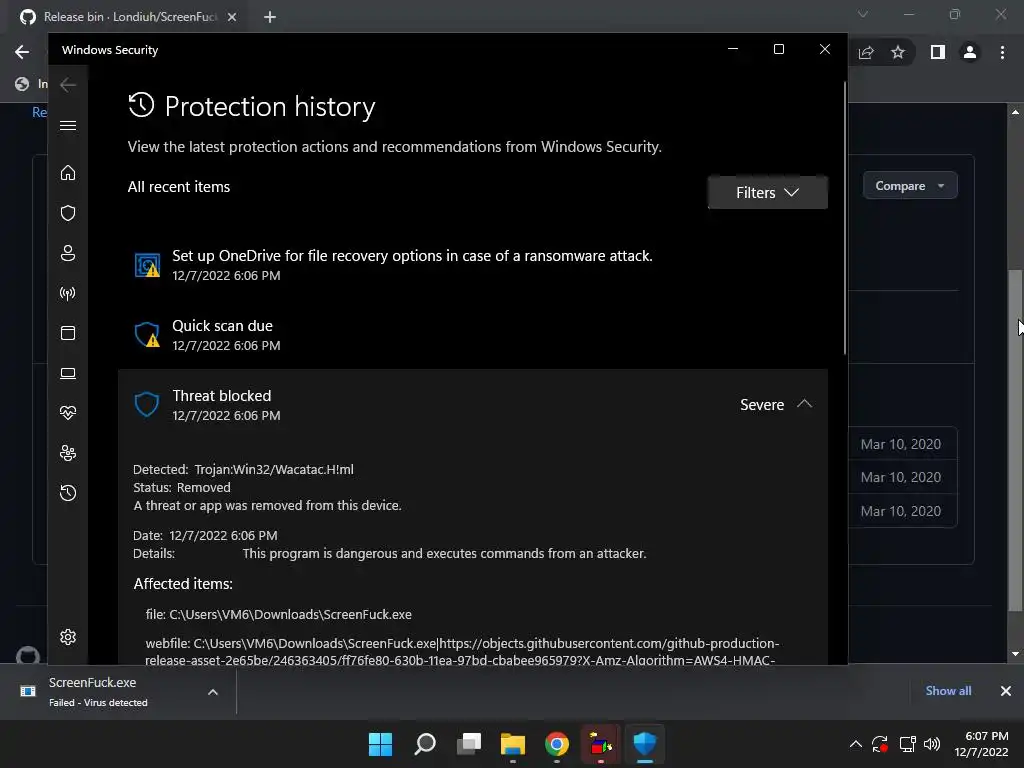Viewport: 1024px width, 768px height.
Task: Open clock and date 6:07 PM
Action: pos(982,744)
